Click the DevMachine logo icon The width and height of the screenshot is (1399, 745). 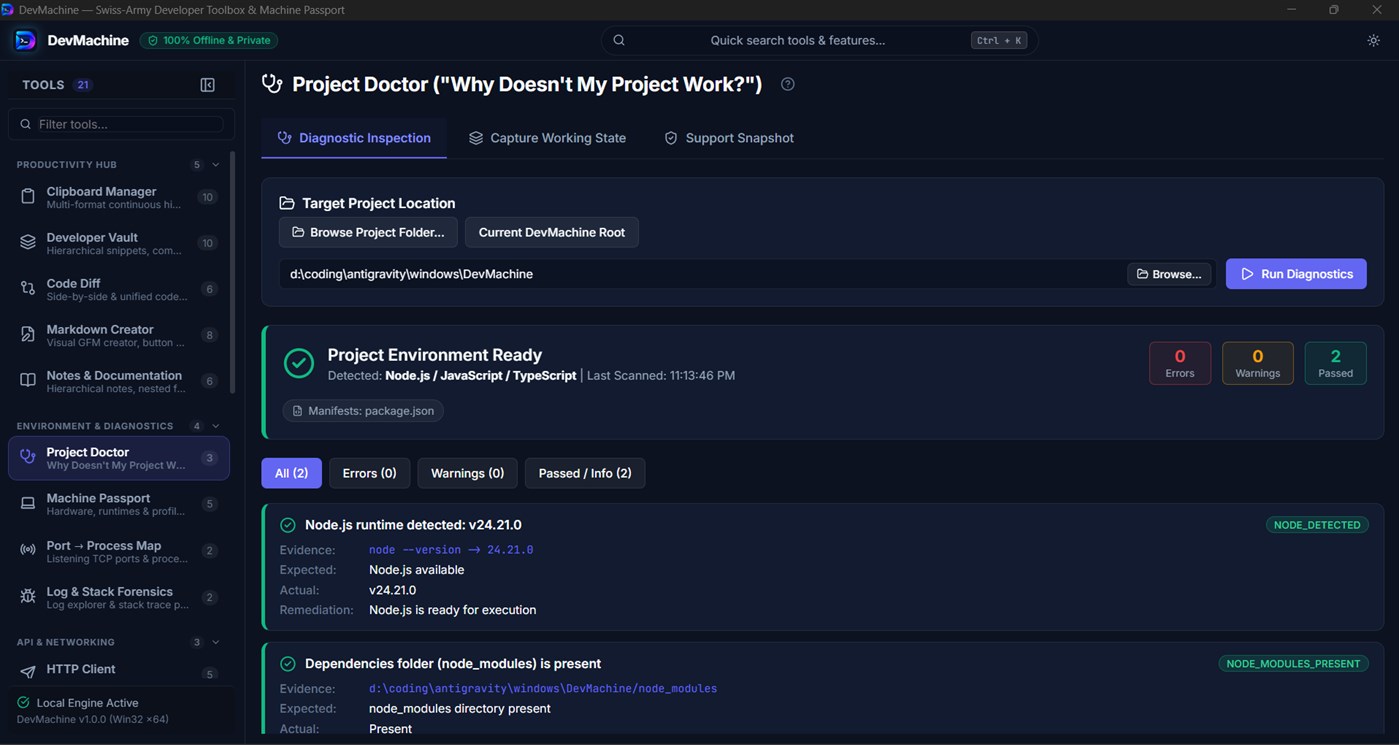click(26, 40)
